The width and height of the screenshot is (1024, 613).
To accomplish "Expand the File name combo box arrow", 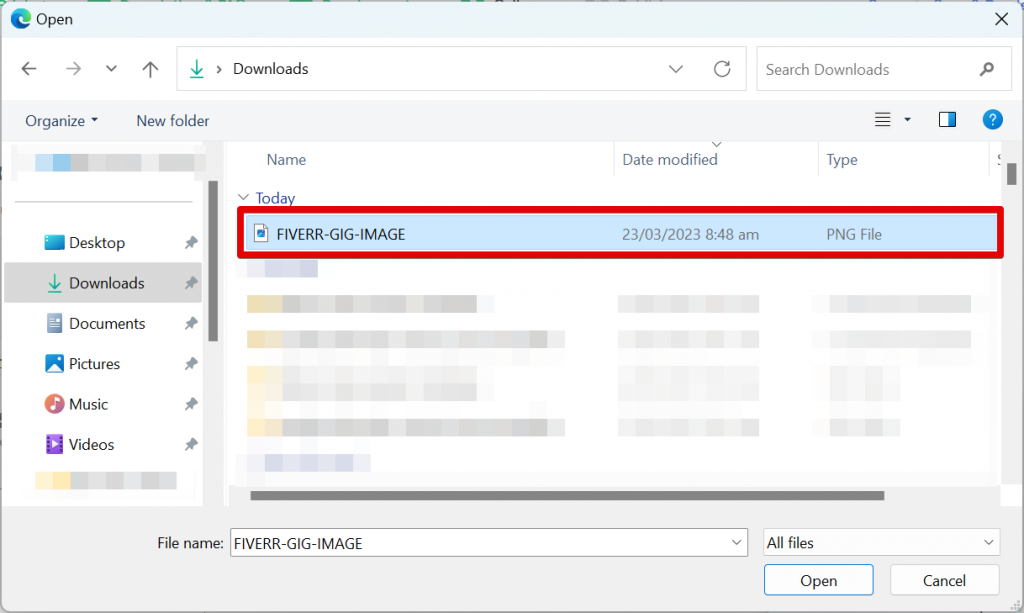I will point(736,542).
